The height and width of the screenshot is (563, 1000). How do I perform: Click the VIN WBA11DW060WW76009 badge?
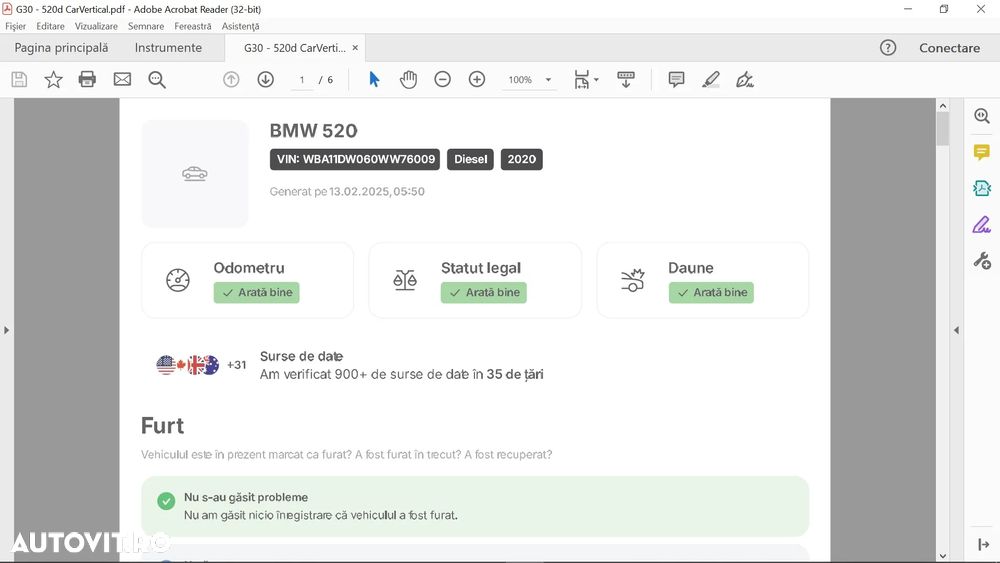(x=355, y=159)
